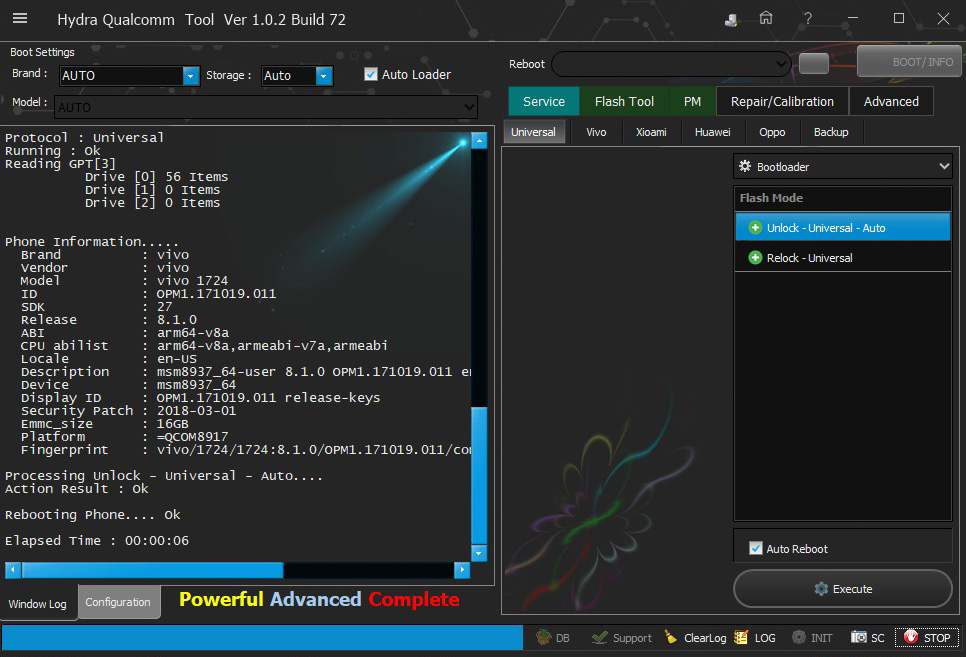
Task: Toggle the Auto Loader checkbox
Action: pyautogui.click(x=370, y=75)
